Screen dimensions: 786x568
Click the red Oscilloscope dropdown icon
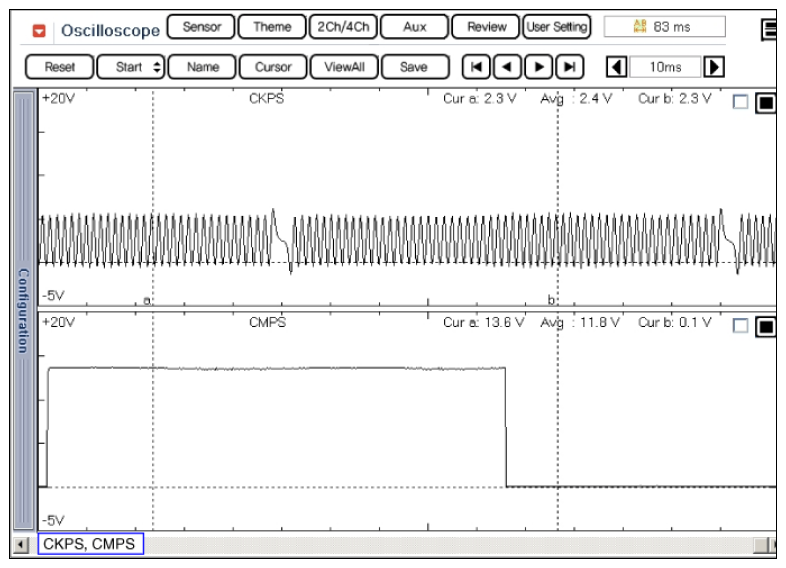point(39,31)
